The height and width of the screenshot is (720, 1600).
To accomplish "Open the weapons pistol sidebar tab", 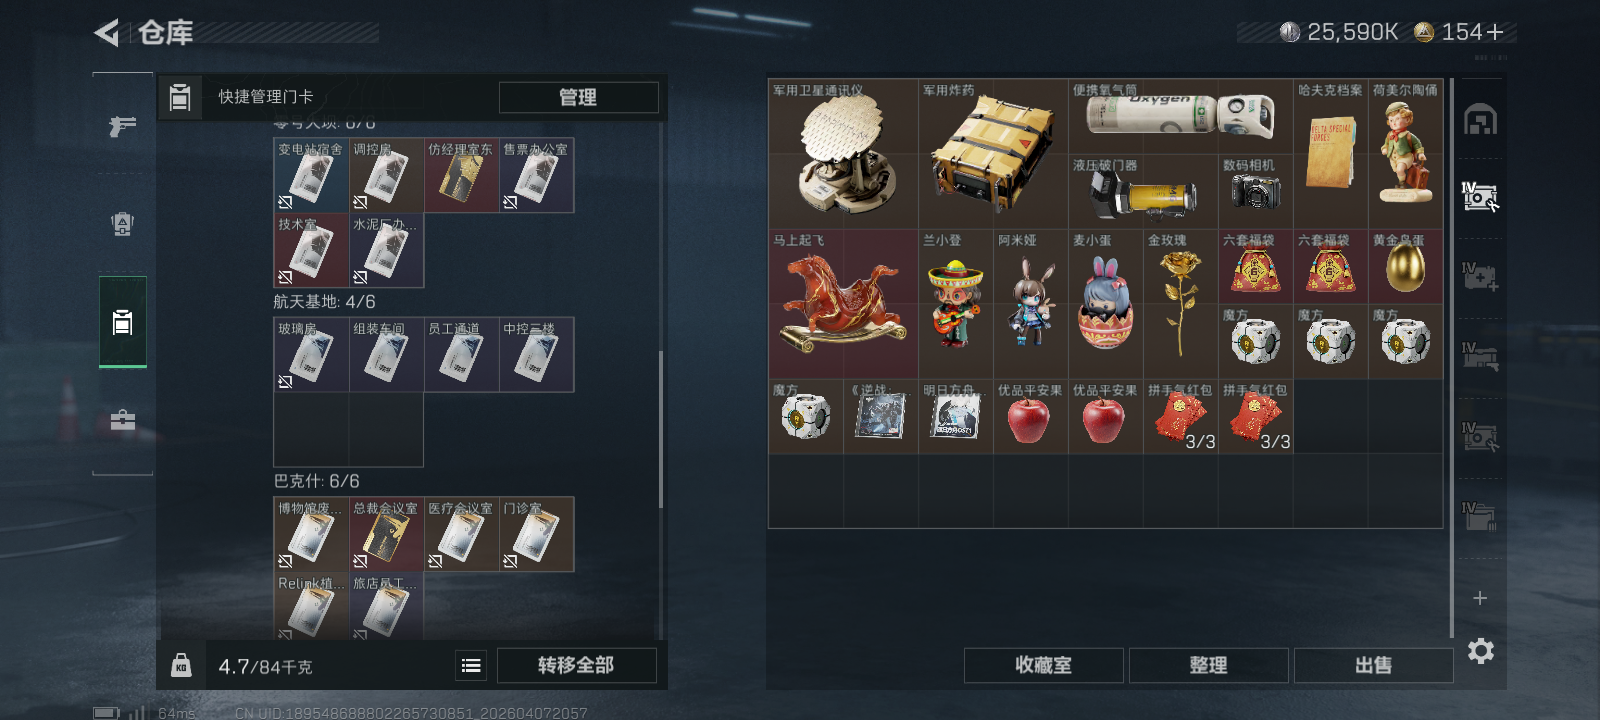I will click(123, 126).
